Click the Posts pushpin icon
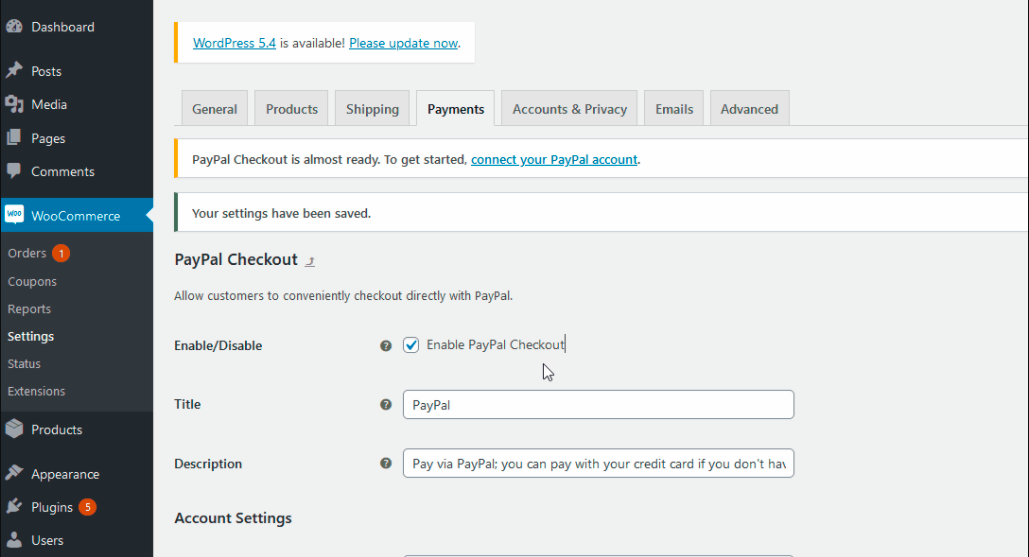This screenshot has width=1029, height=557. pos(14,71)
